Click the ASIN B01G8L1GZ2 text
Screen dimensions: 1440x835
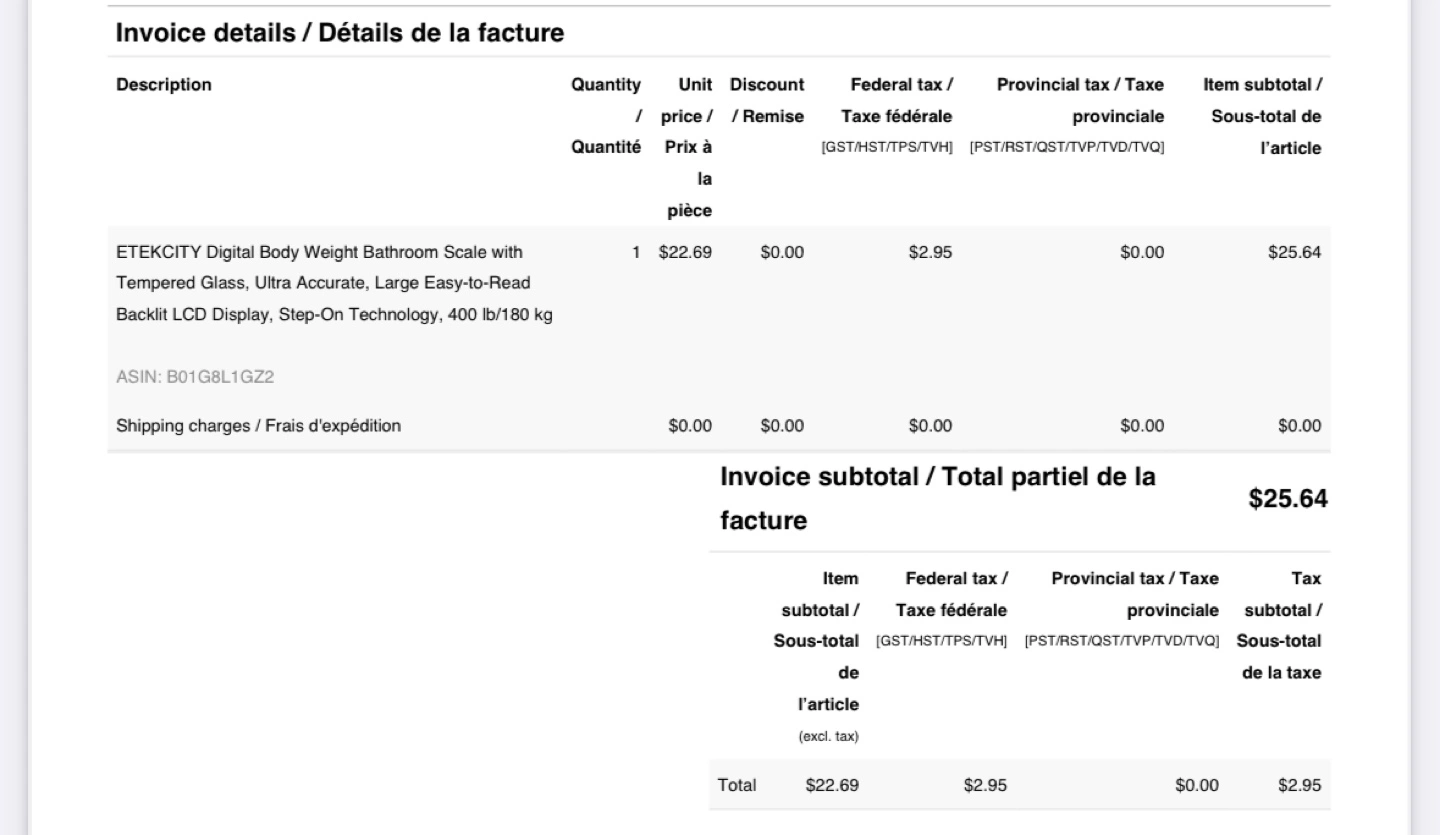[x=195, y=378]
